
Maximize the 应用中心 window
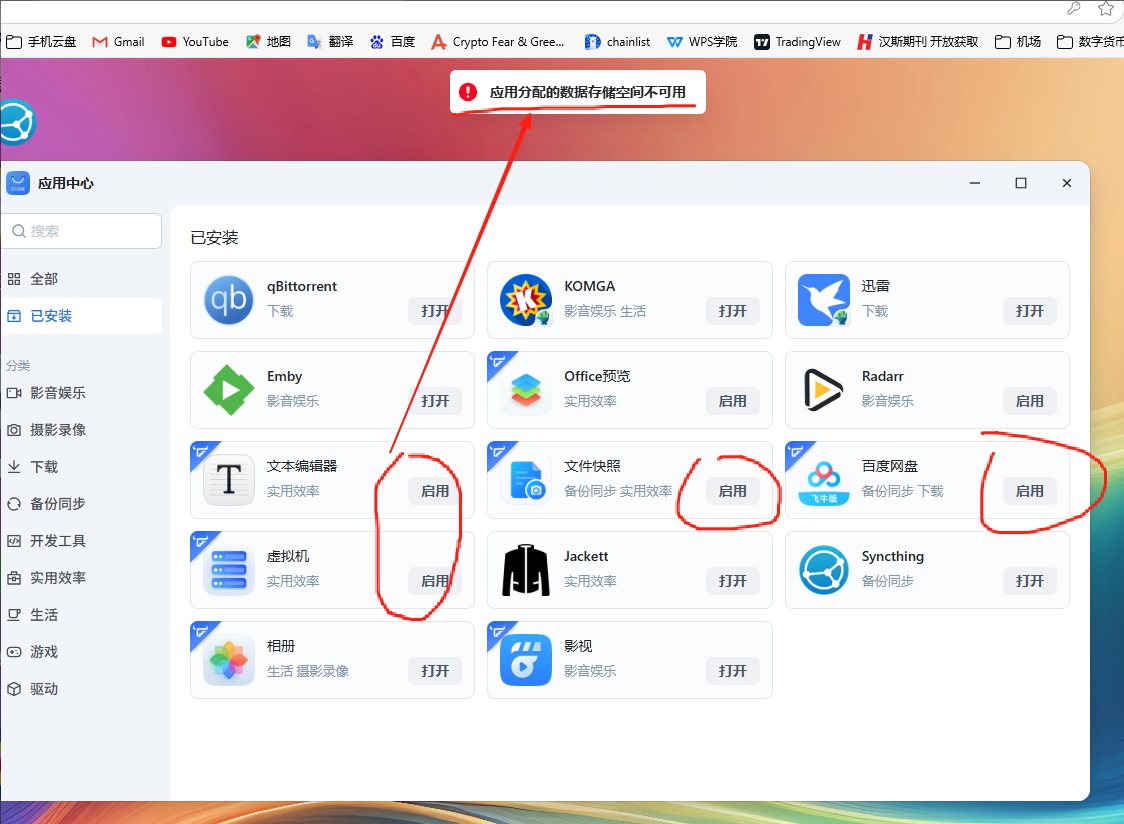tap(1021, 183)
